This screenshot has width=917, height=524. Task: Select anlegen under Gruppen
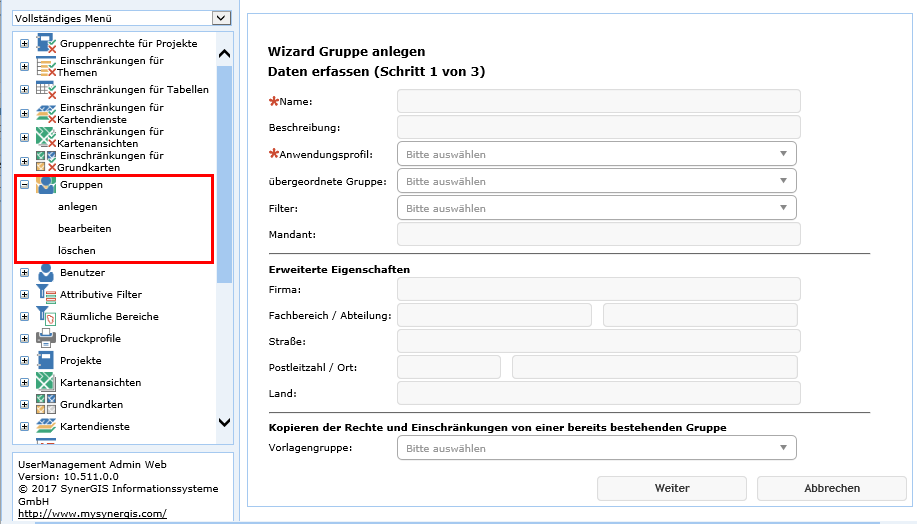coord(78,206)
